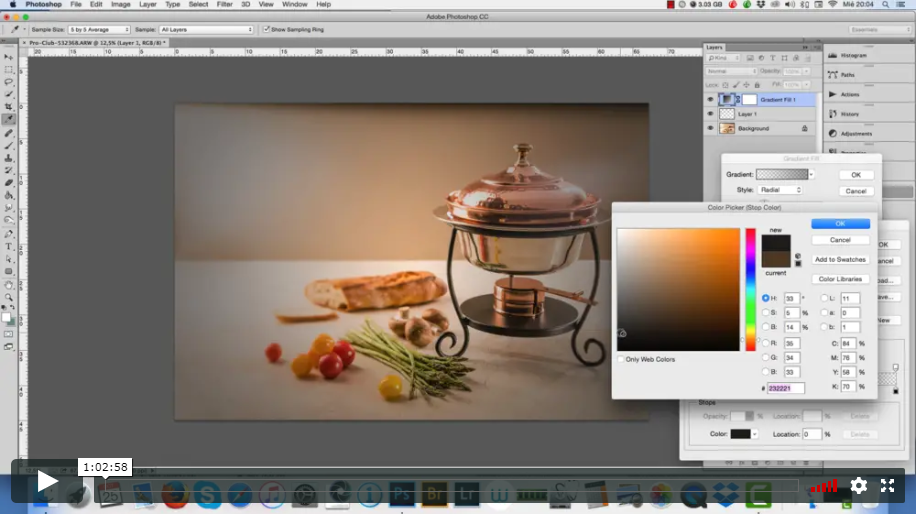Select the Move tool
Viewport: 916px width, 515px height.
[8, 57]
